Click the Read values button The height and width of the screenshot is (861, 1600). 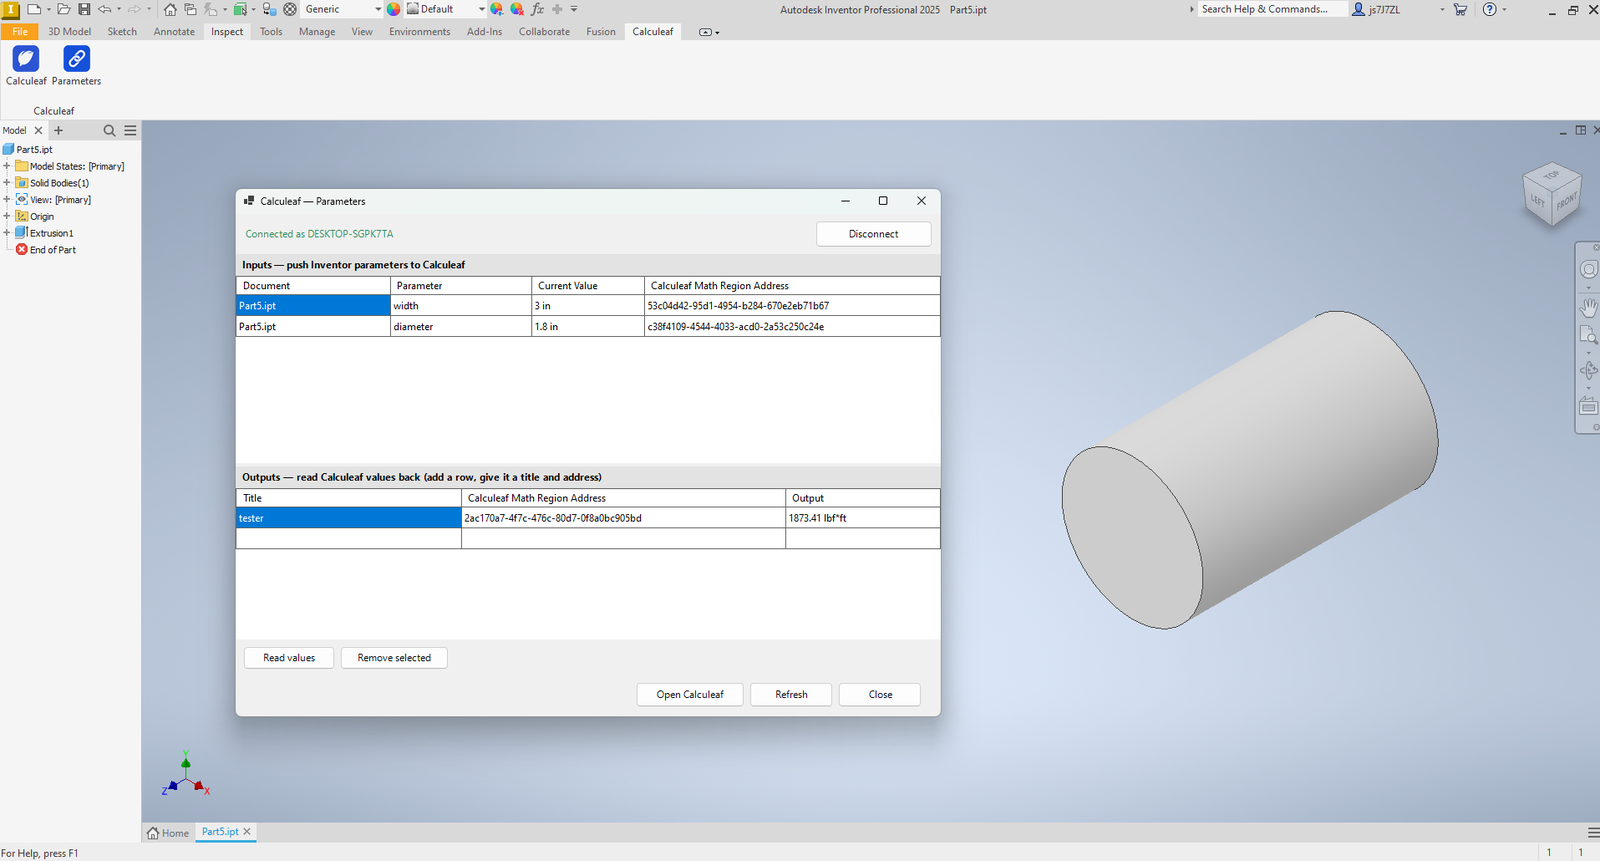tap(289, 658)
